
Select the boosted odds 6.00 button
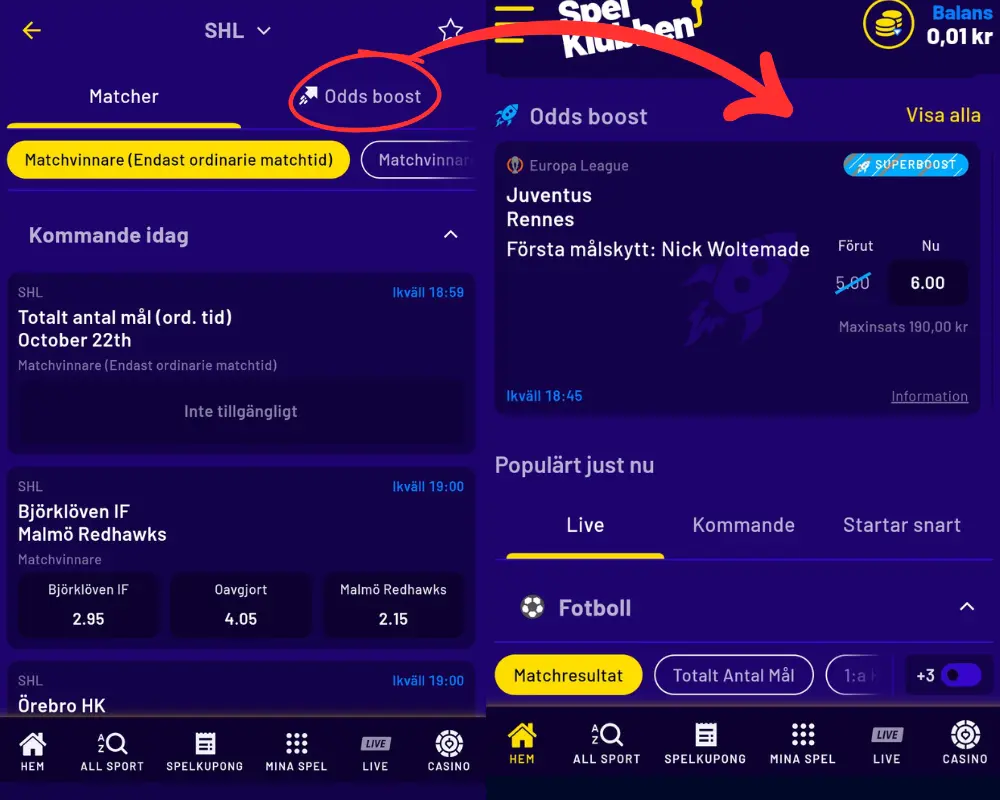coord(927,283)
